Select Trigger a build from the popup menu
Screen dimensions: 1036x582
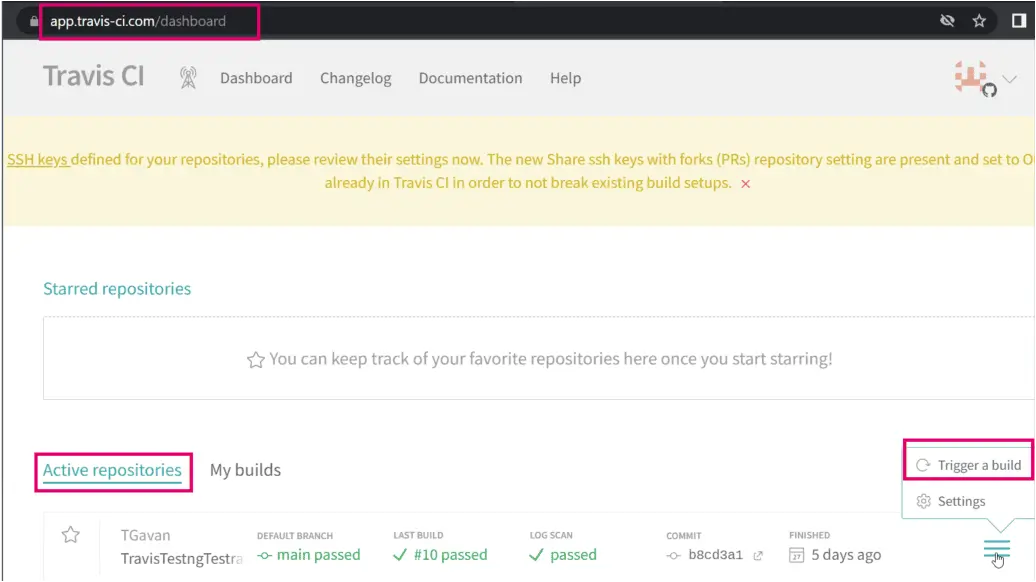click(968, 465)
